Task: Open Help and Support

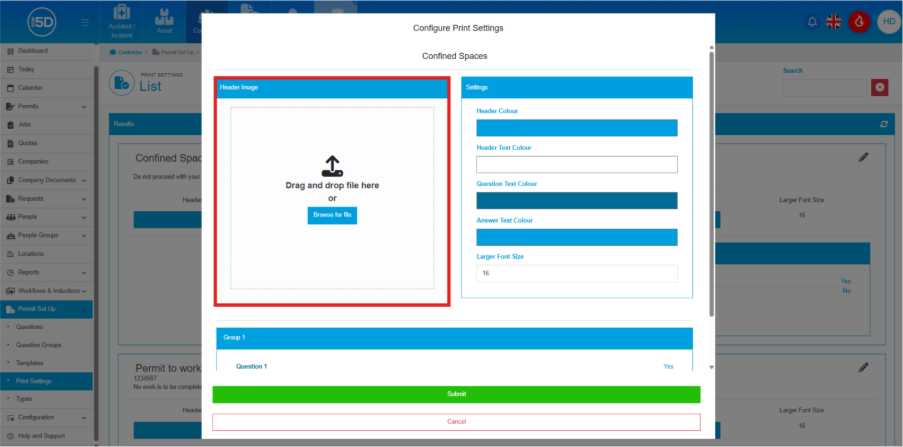Action: click(x=46, y=436)
